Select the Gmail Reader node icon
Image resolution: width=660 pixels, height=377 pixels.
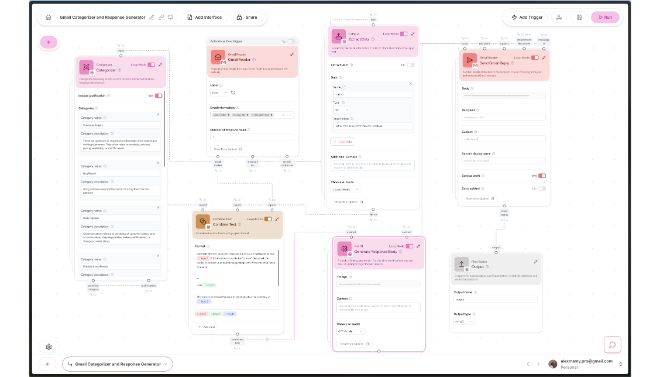218,57
